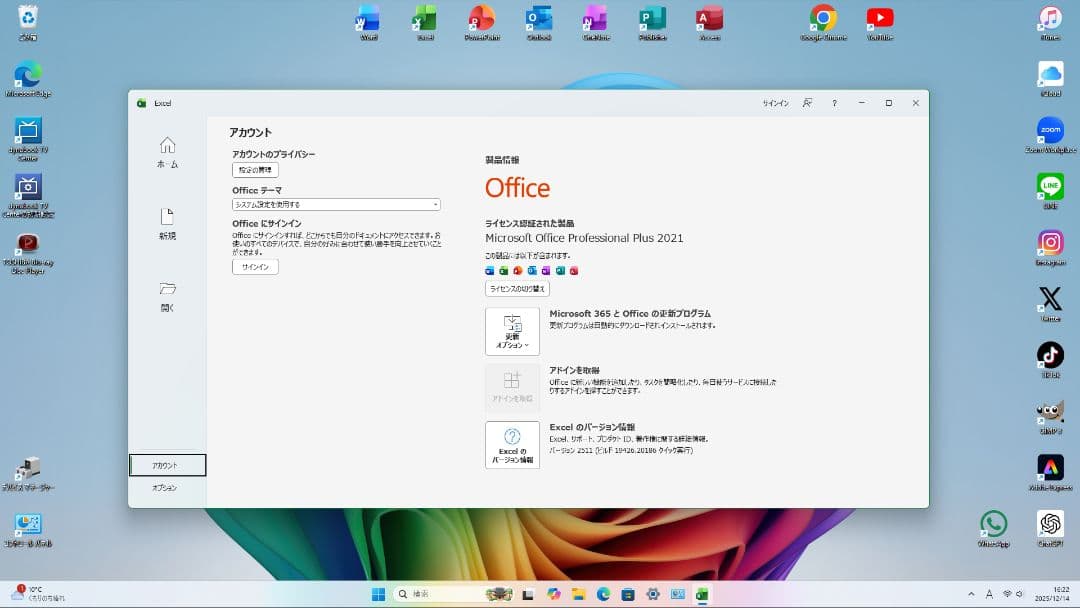Open the オプション sidebar entry

click(167, 488)
